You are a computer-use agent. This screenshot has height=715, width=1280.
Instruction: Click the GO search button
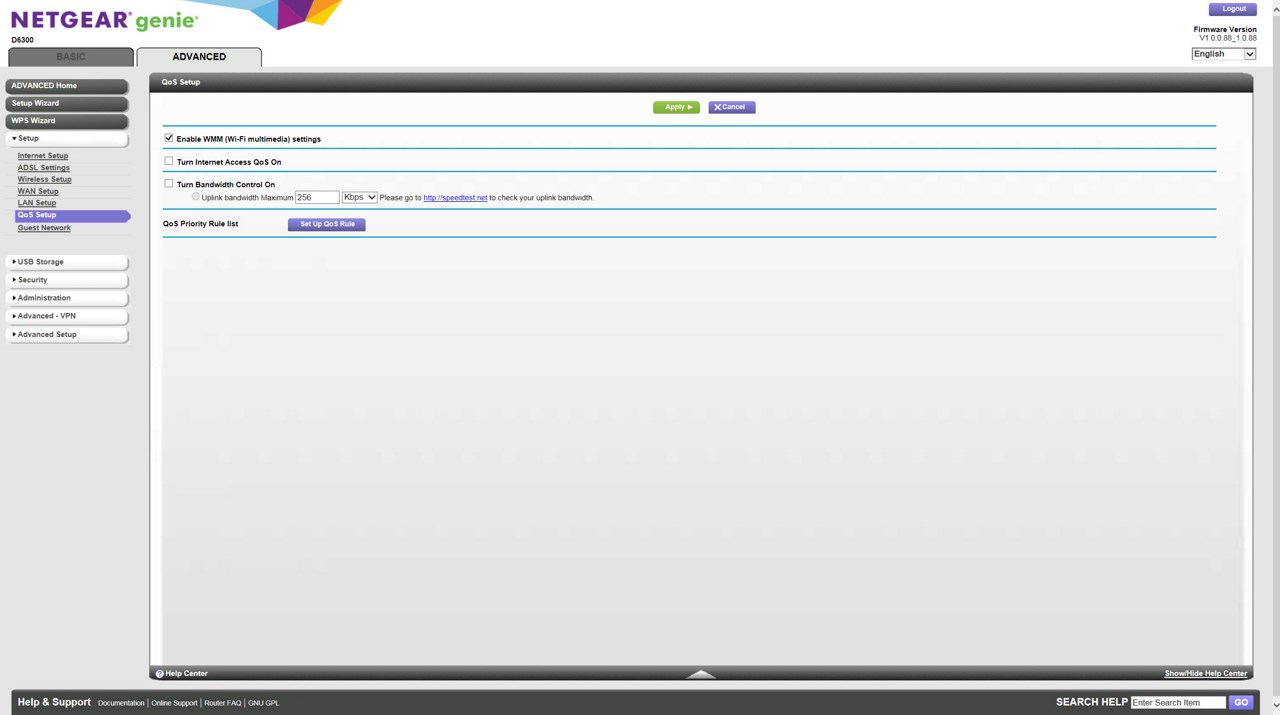[1241, 702]
